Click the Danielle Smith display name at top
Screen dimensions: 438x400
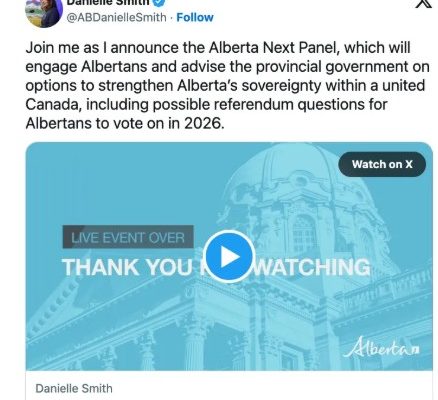click(108, 2)
